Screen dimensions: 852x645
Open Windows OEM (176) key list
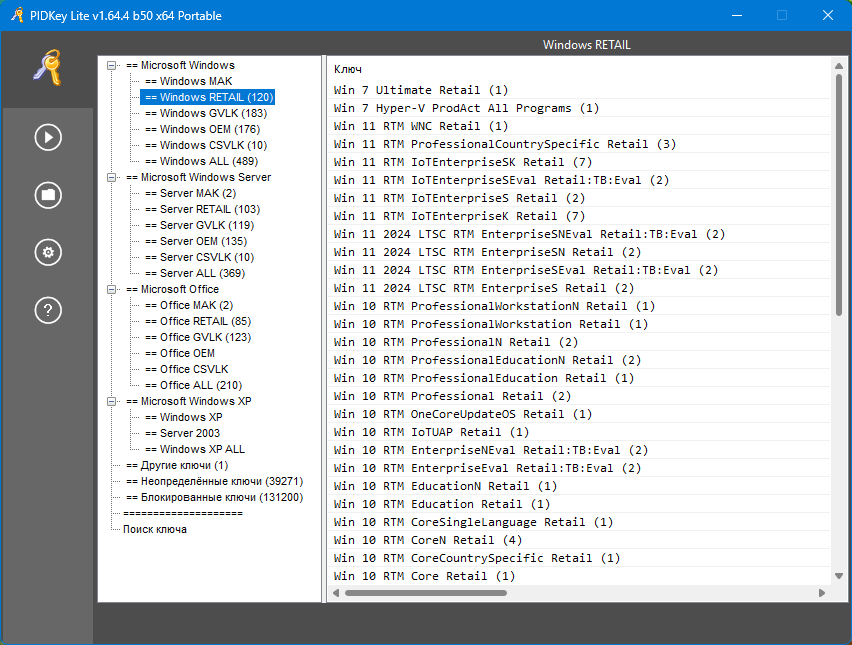click(x=209, y=129)
